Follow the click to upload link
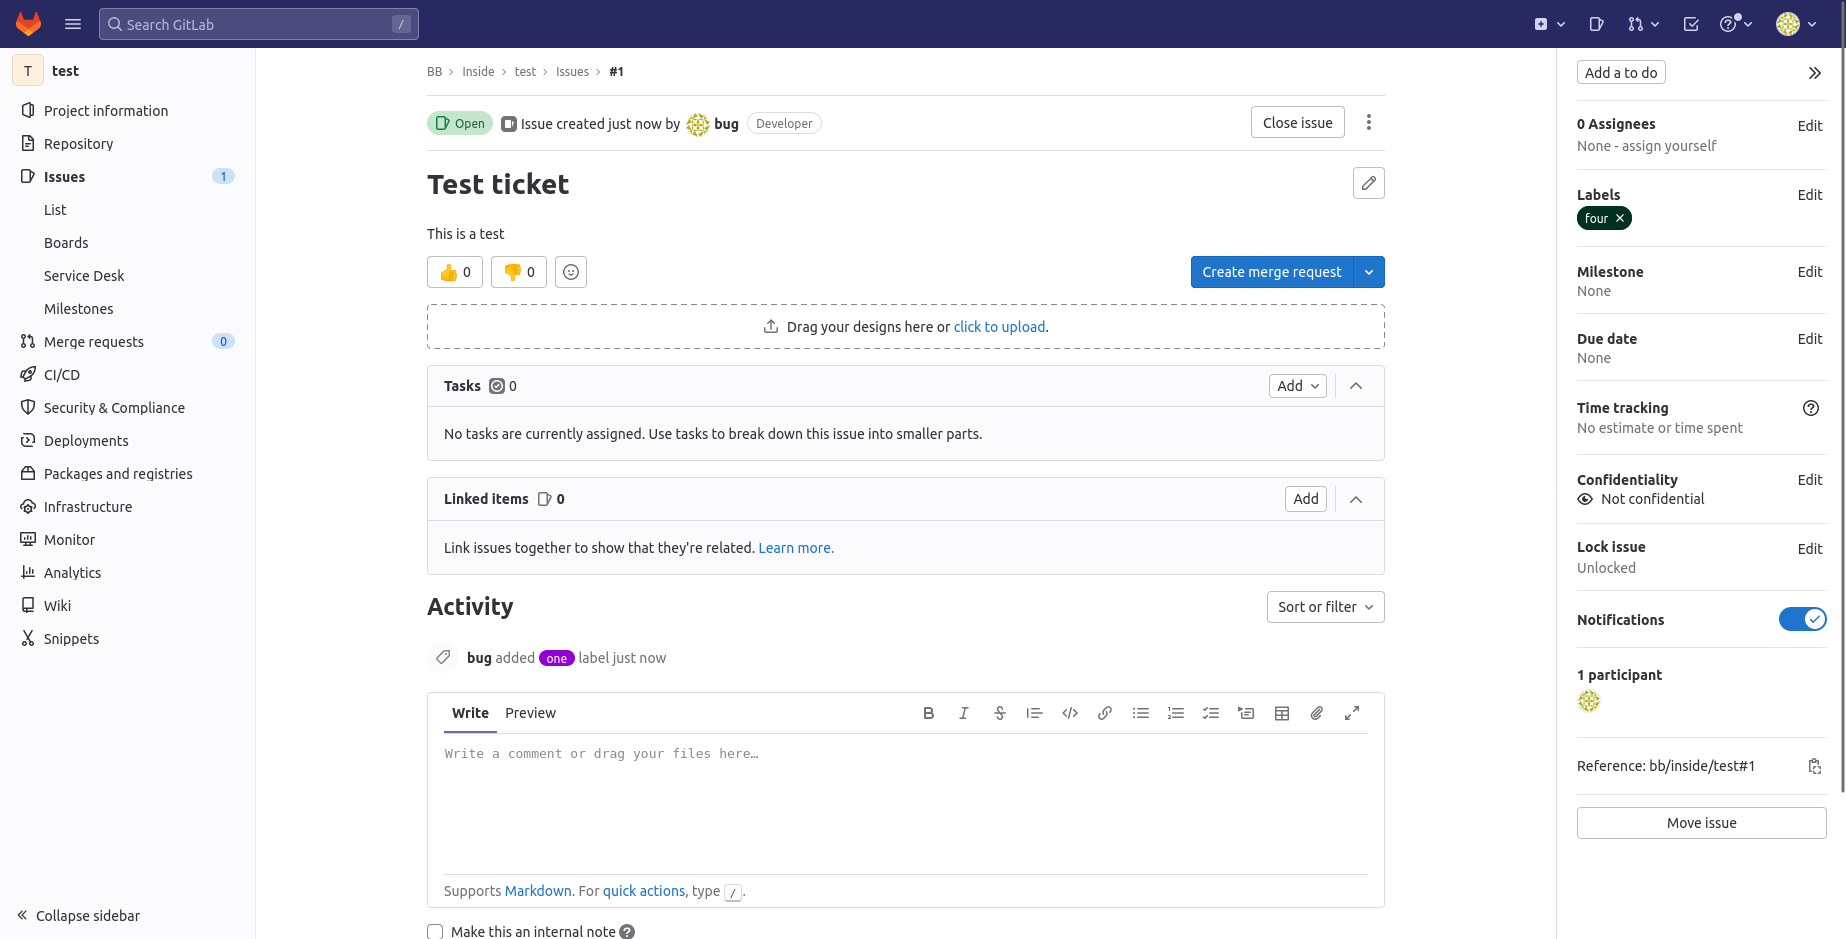The height and width of the screenshot is (939, 1846). point(999,327)
